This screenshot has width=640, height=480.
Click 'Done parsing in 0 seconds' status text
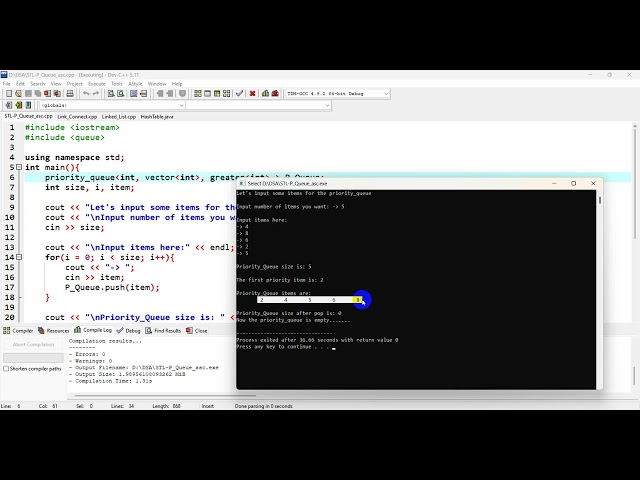(264, 406)
